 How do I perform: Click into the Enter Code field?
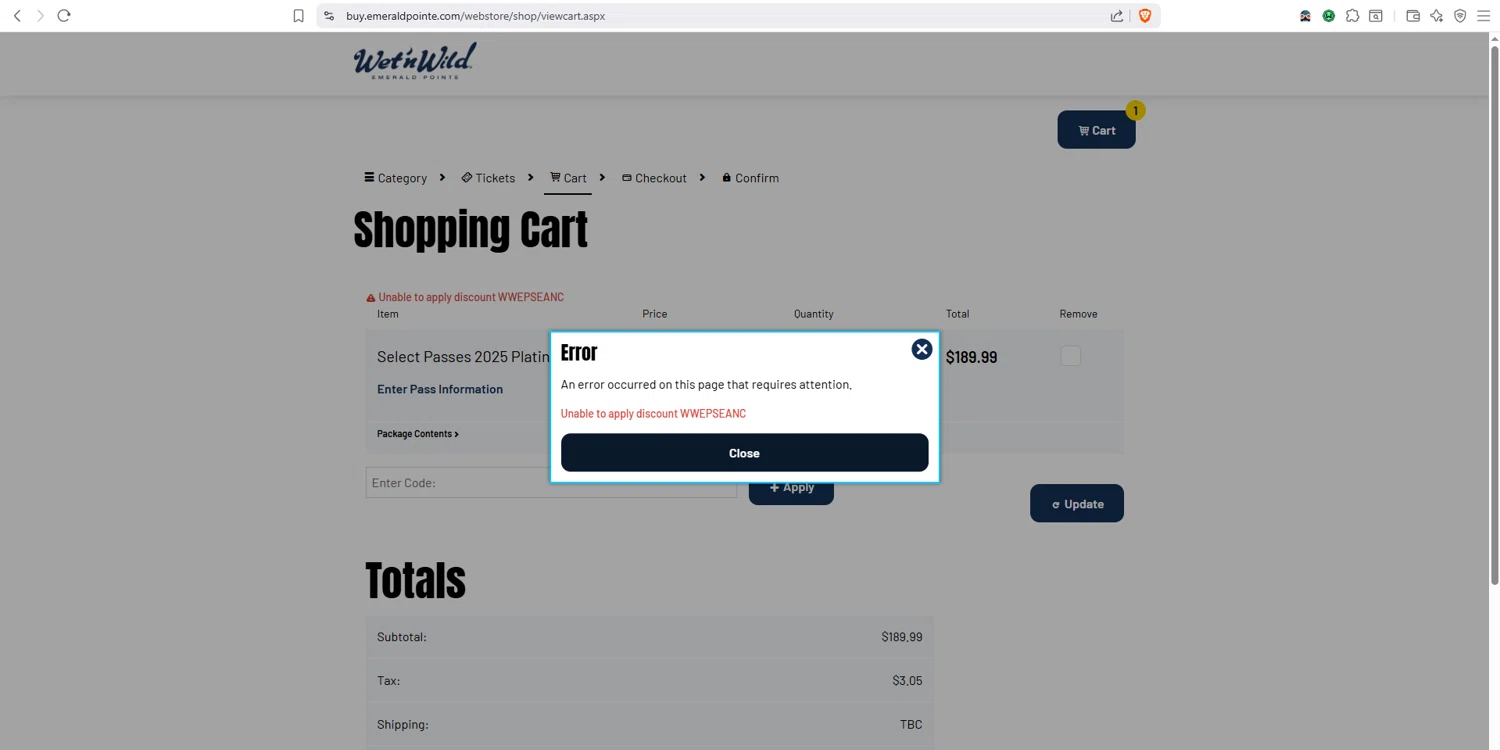tap(551, 482)
